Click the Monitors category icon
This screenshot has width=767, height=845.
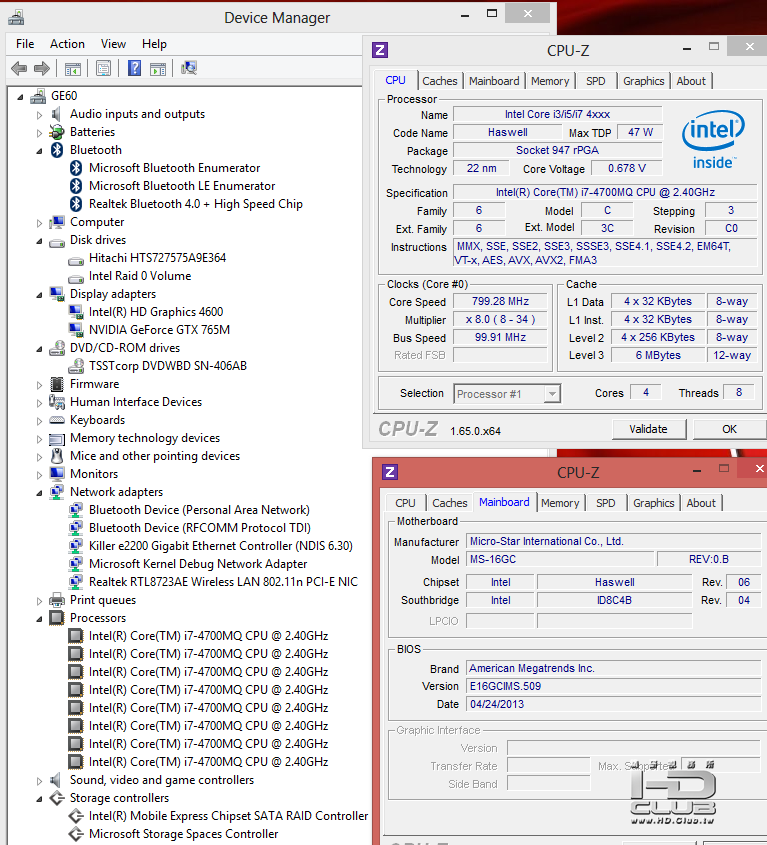57,474
